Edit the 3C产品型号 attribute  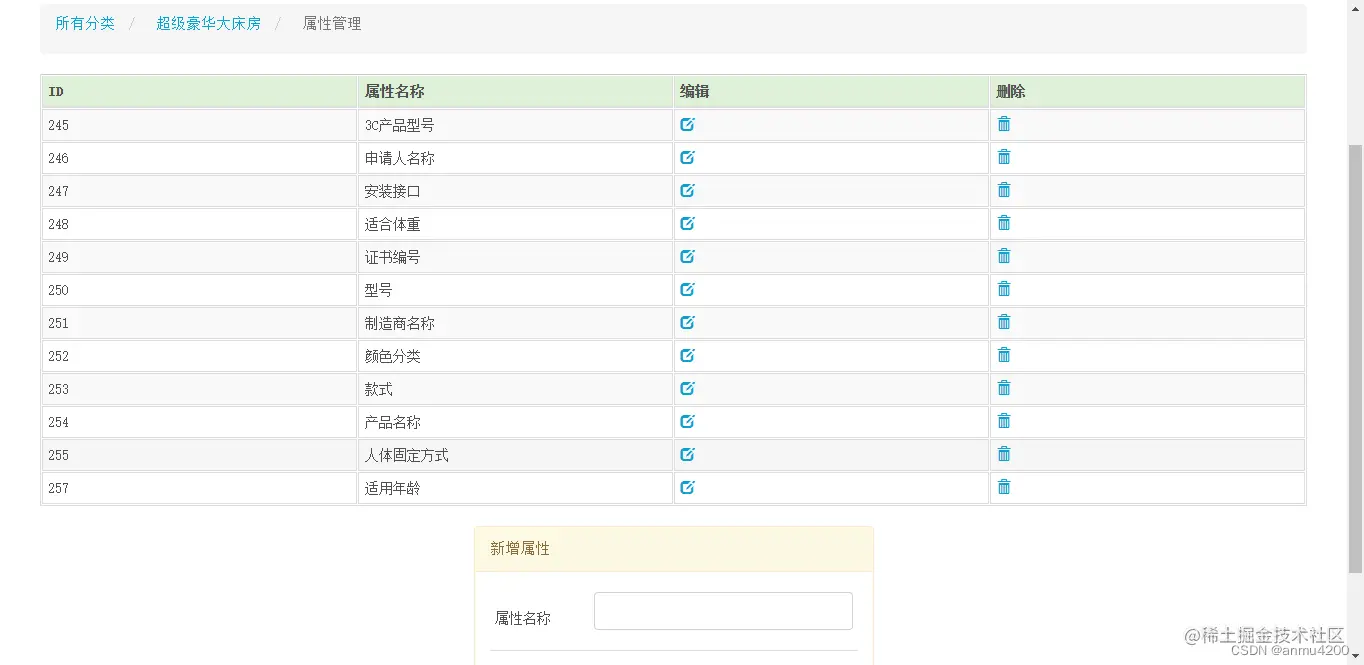(x=687, y=124)
